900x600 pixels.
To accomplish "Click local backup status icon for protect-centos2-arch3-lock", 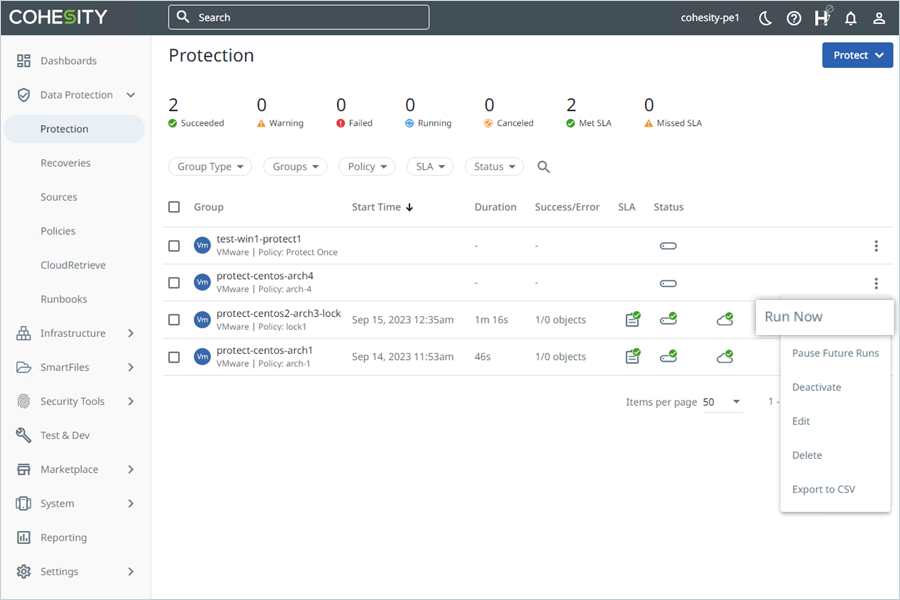I will point(668,319).
